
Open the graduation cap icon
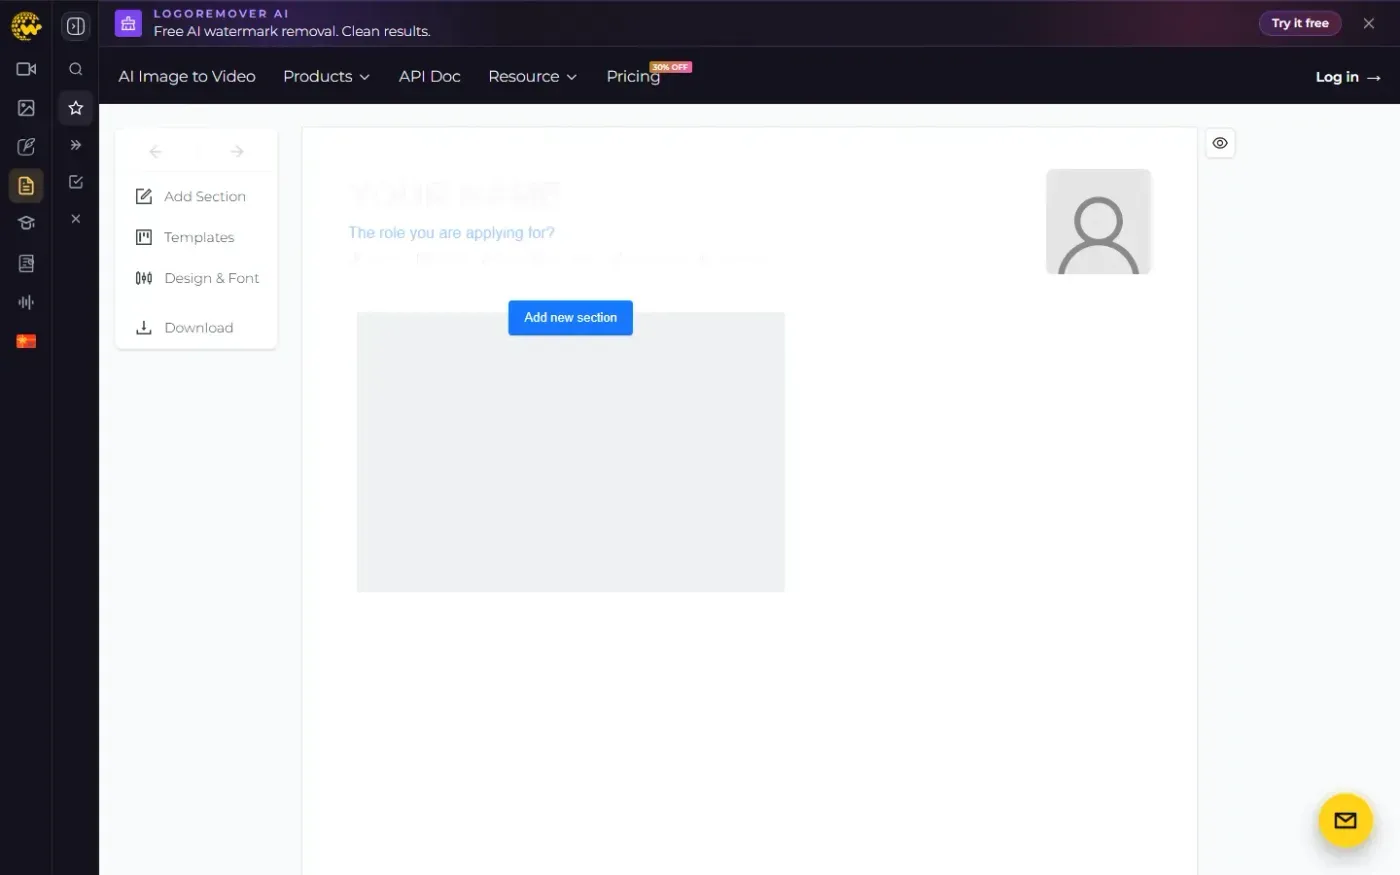click(x=26, y=224)
